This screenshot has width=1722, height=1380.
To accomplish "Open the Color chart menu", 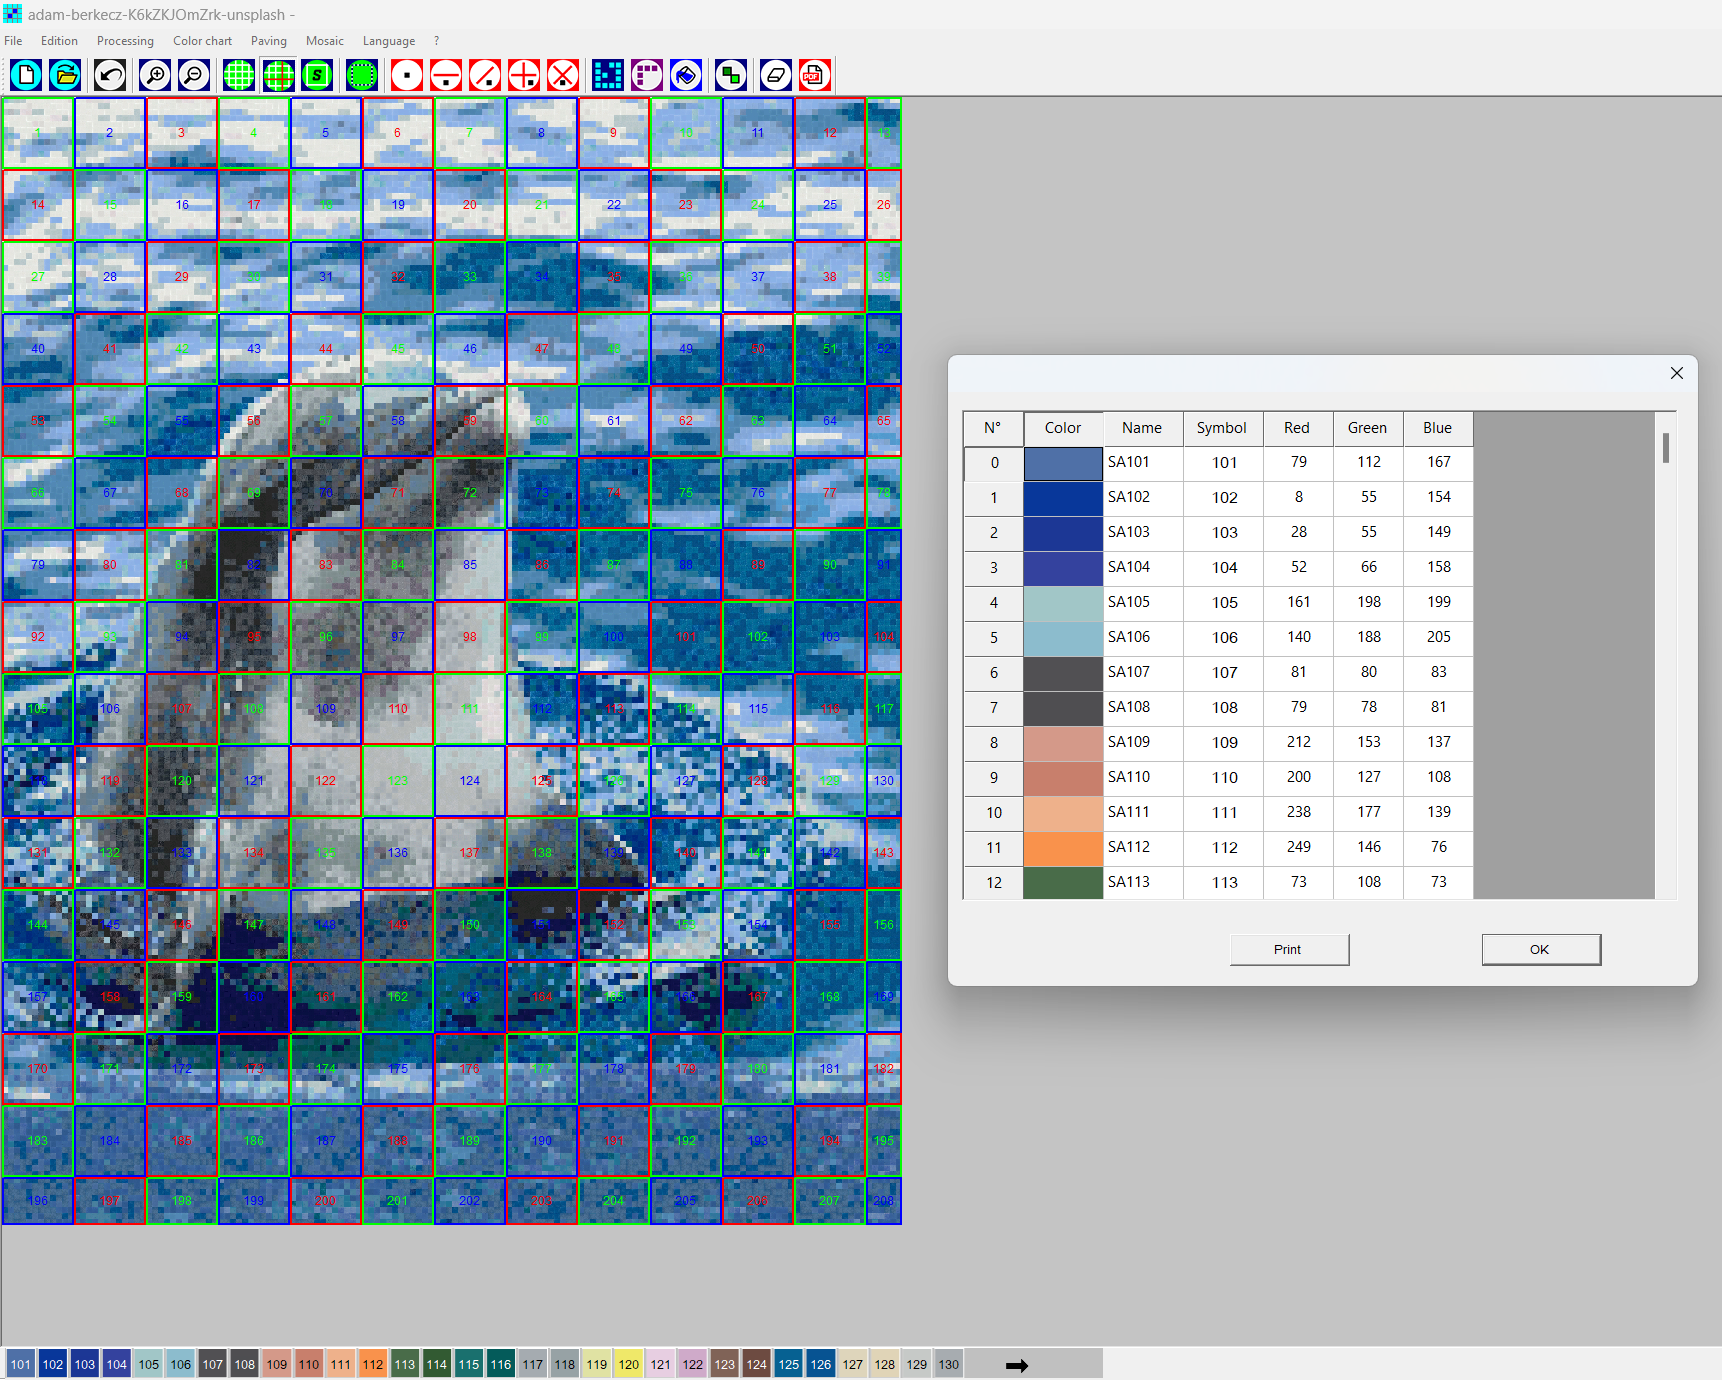I will click(203, 41).
